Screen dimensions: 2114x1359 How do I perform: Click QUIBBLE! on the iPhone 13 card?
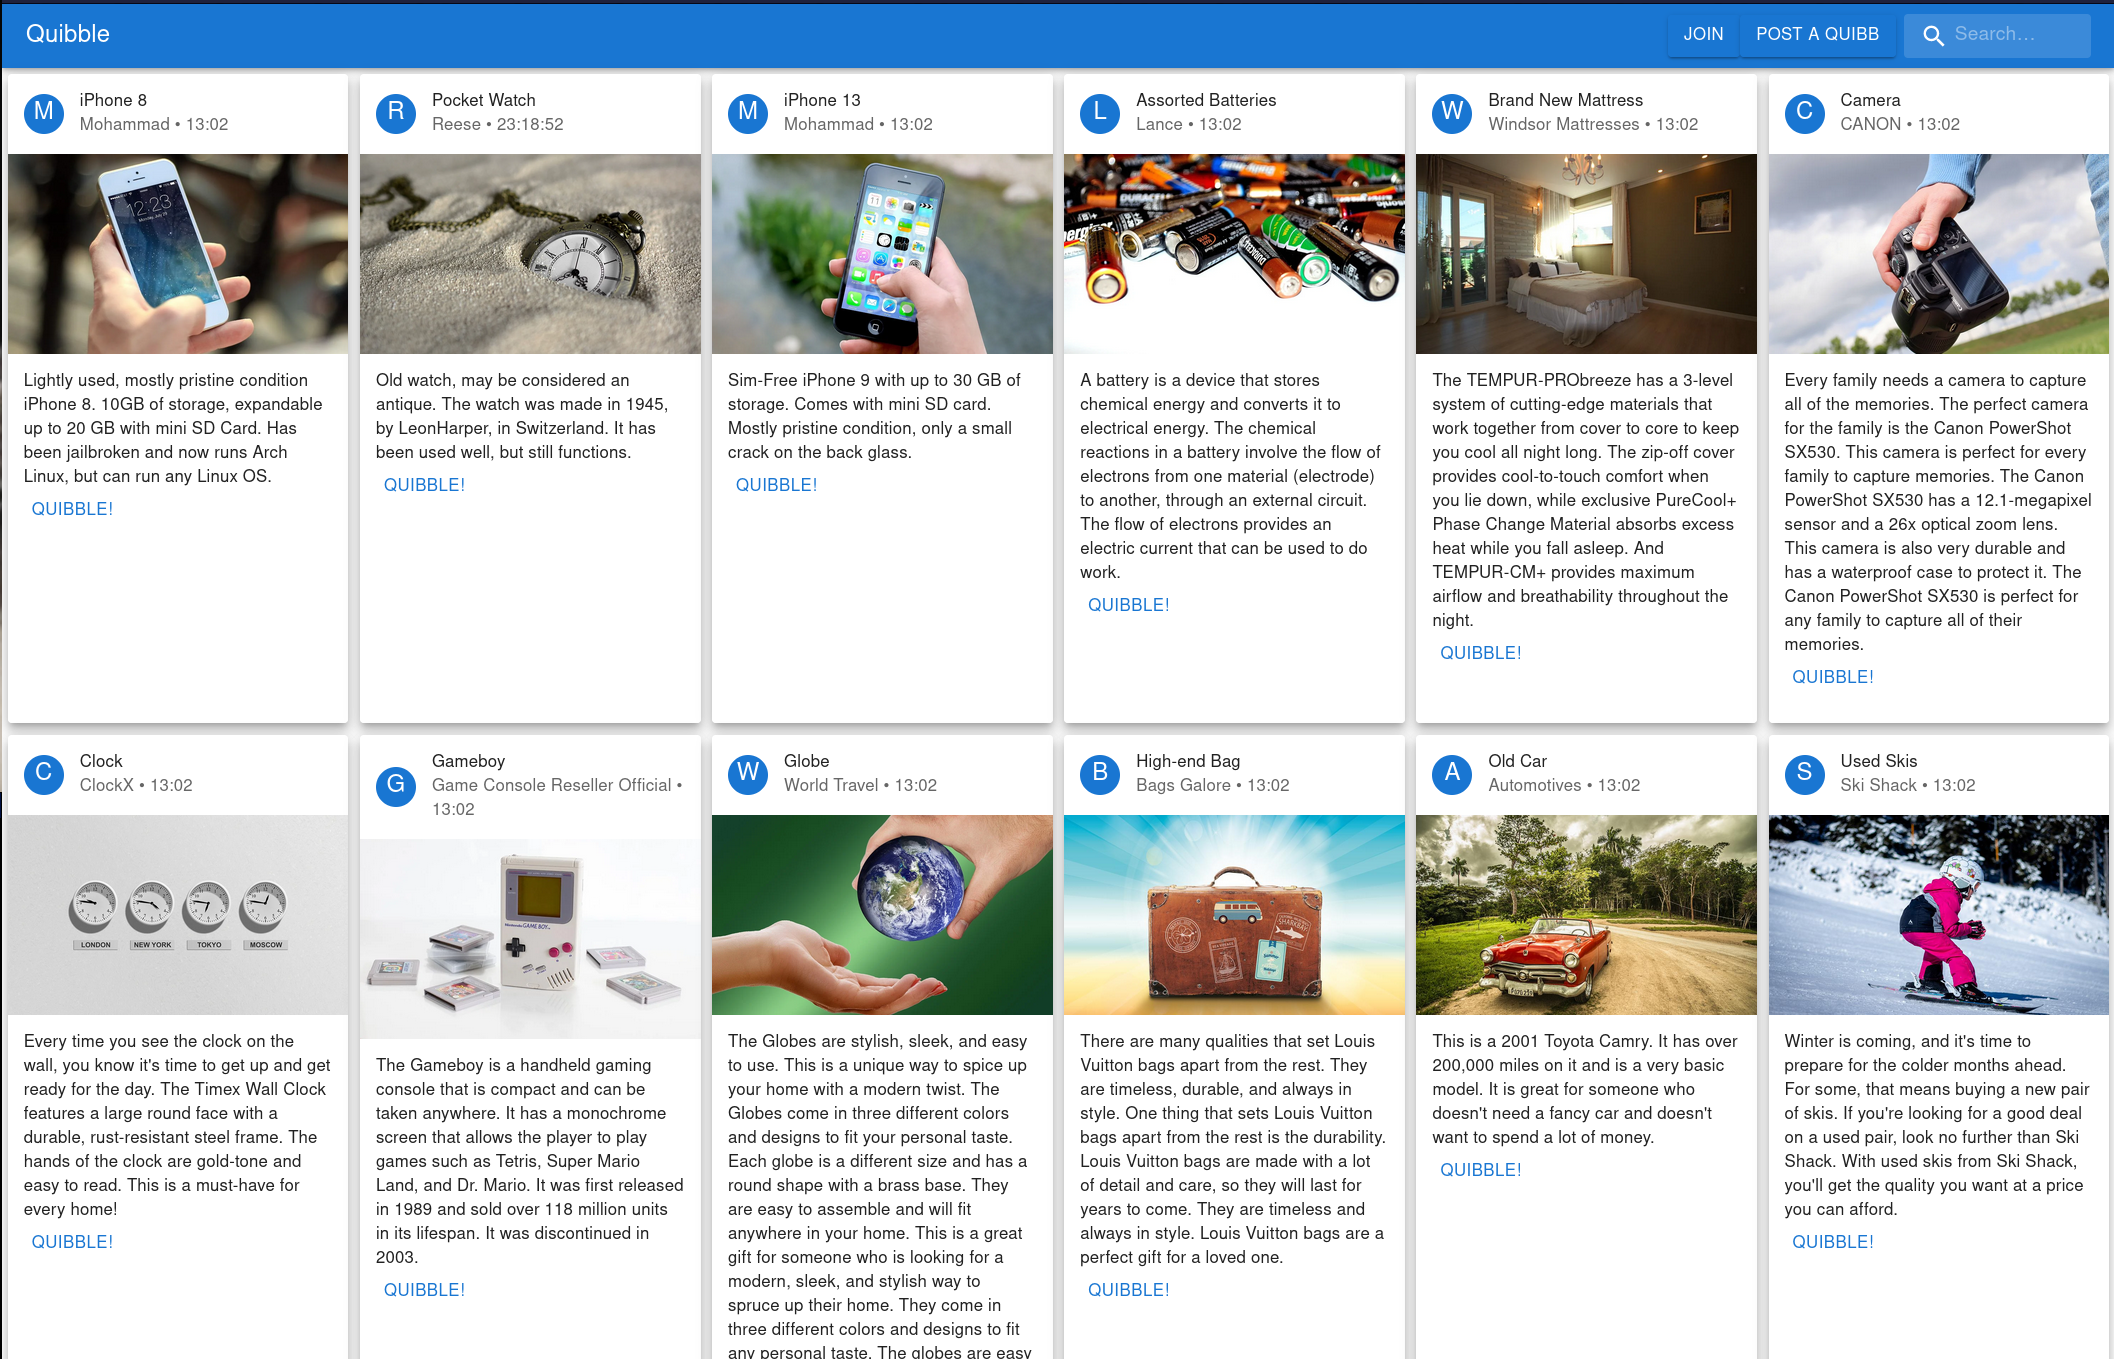pos(776,485)
